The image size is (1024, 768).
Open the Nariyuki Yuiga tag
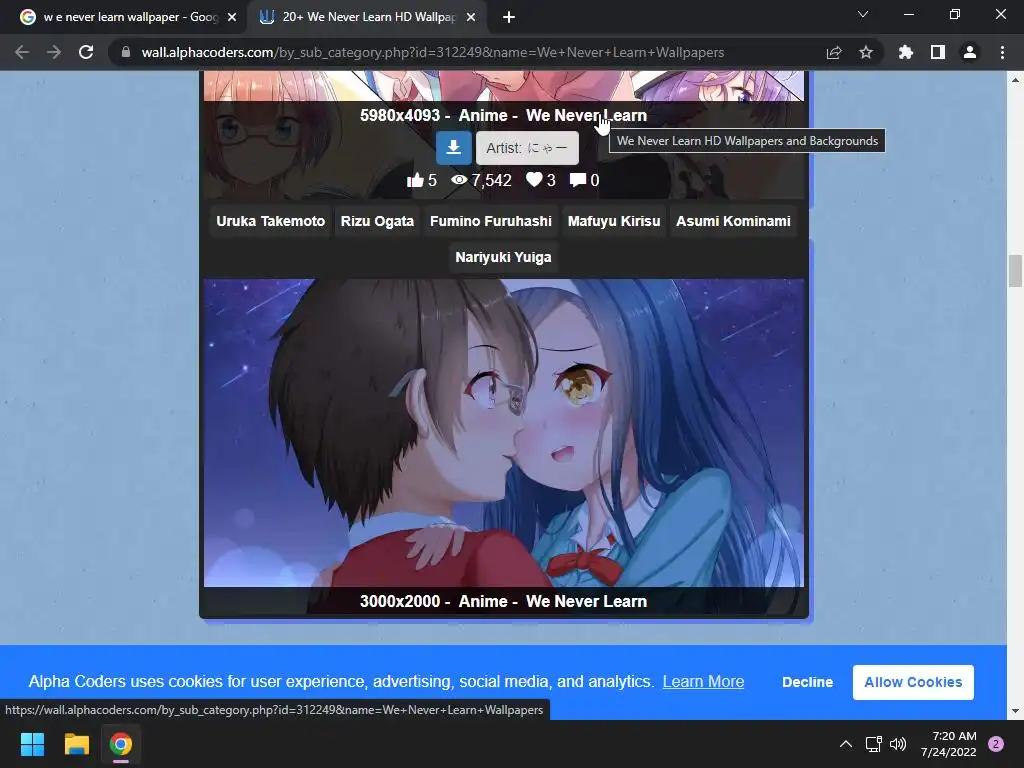(x=503, y=257)
